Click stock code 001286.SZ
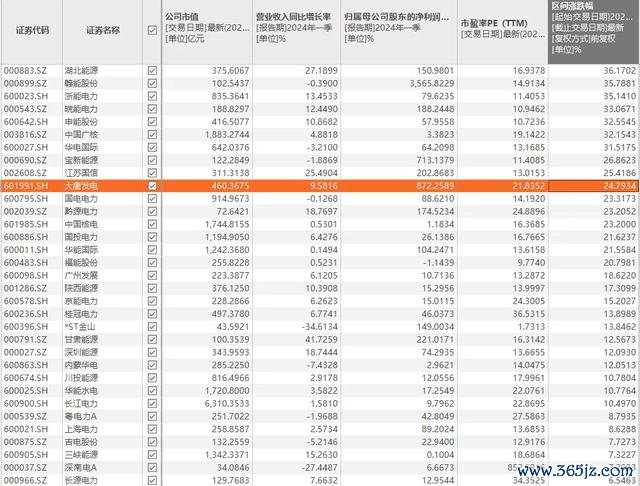The width and height of the screenshot is (640, 486). [25, 288]
